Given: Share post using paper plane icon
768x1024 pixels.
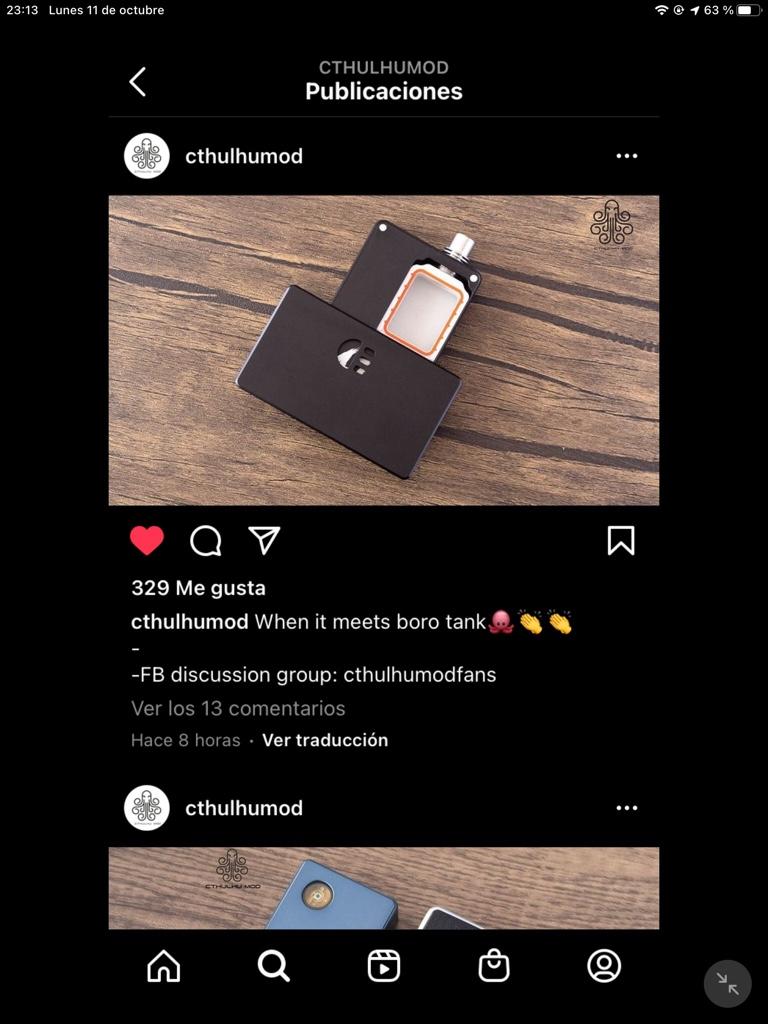Looking at the screenshot, I should [264, 541].
